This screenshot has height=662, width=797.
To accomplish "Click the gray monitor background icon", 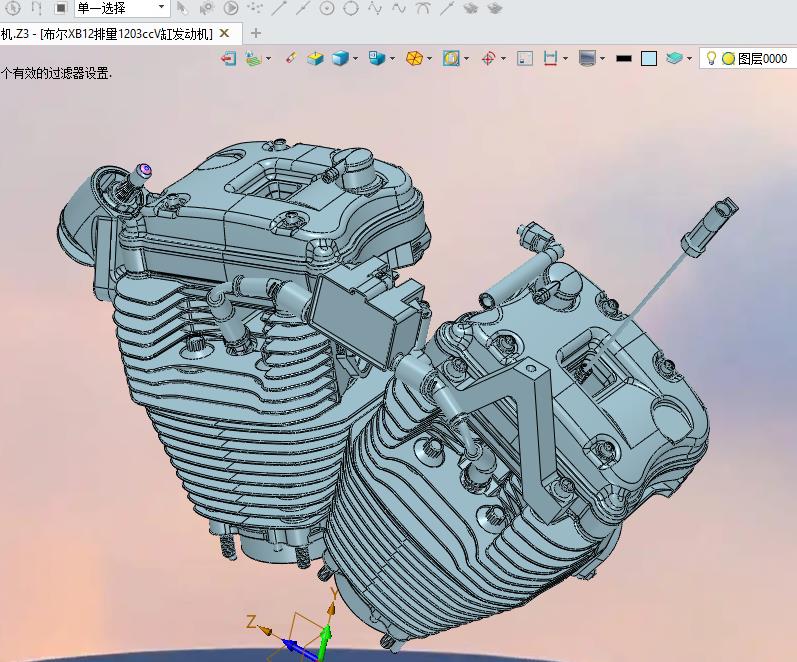I will click(x=587, y=58).
